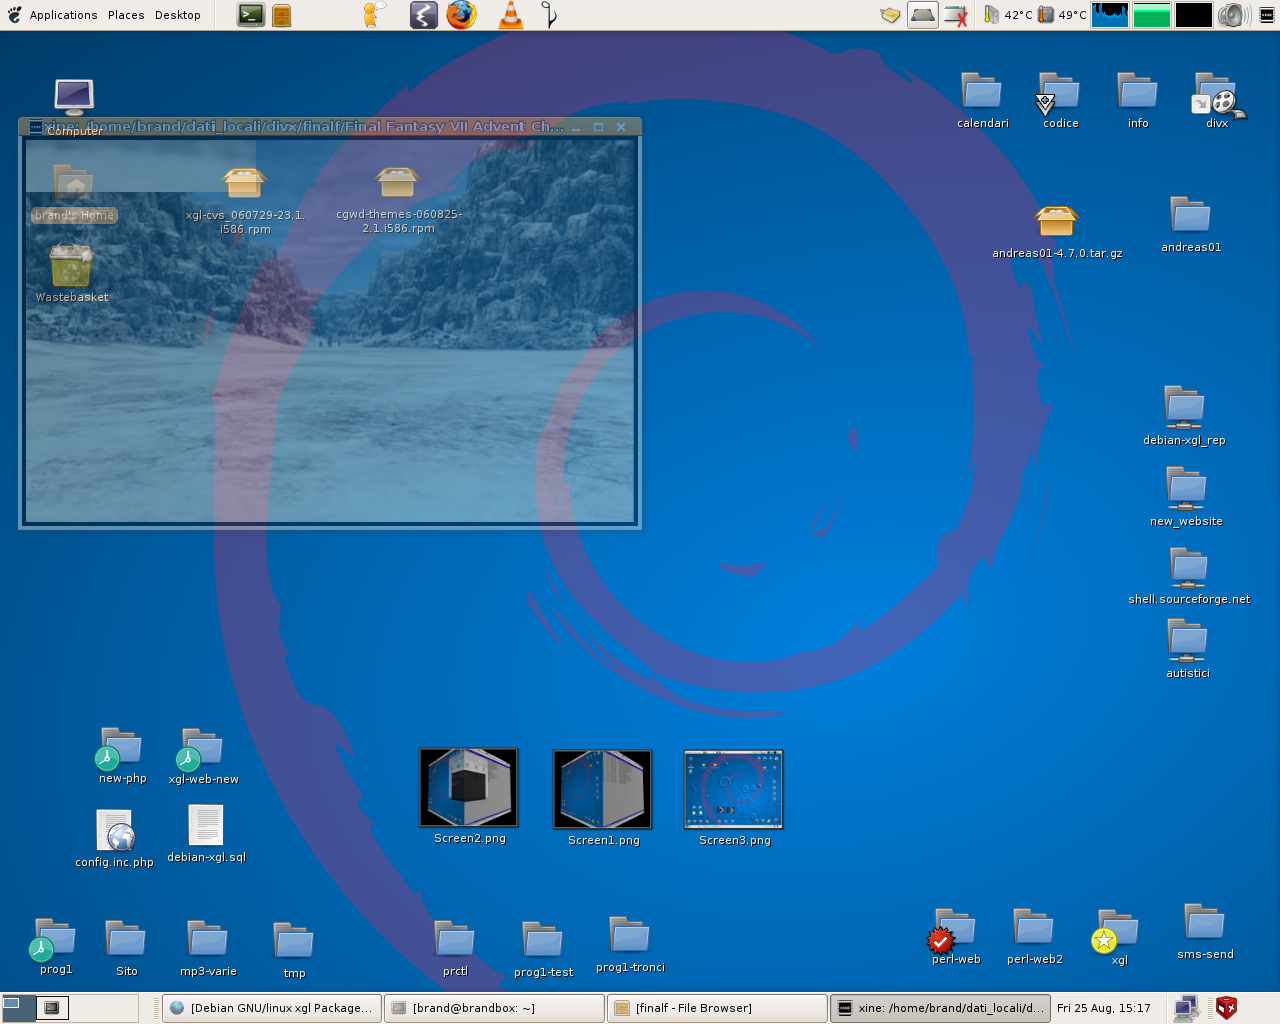This screenshot has width=1280, height=1024.
Task: Select the mp3-varie folder
Action: pos(208,948)
